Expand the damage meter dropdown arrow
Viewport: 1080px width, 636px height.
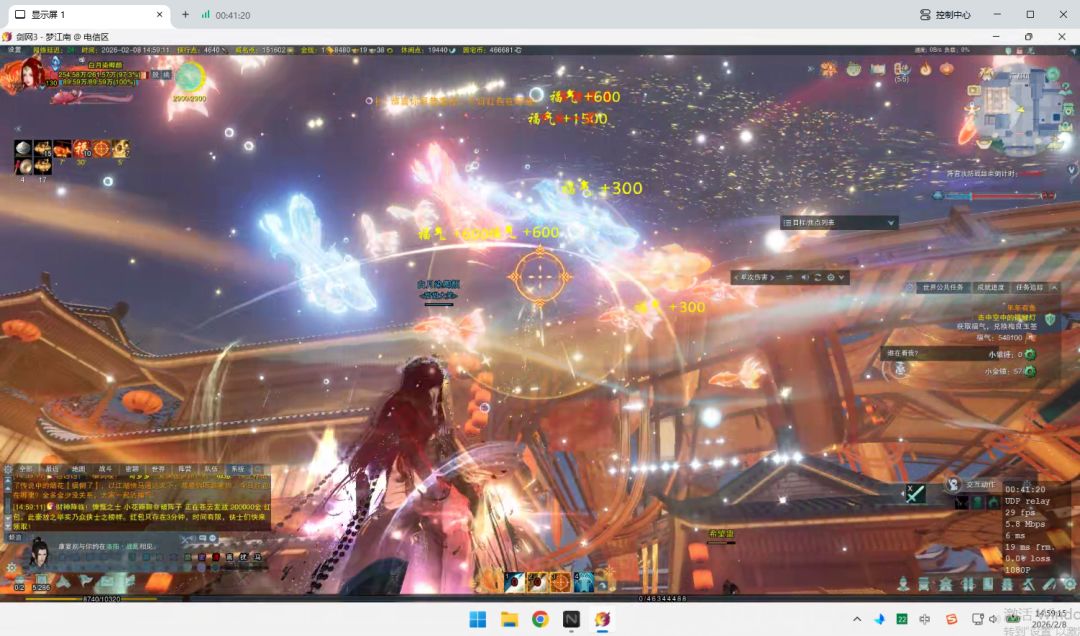click(x=841, y=277)
